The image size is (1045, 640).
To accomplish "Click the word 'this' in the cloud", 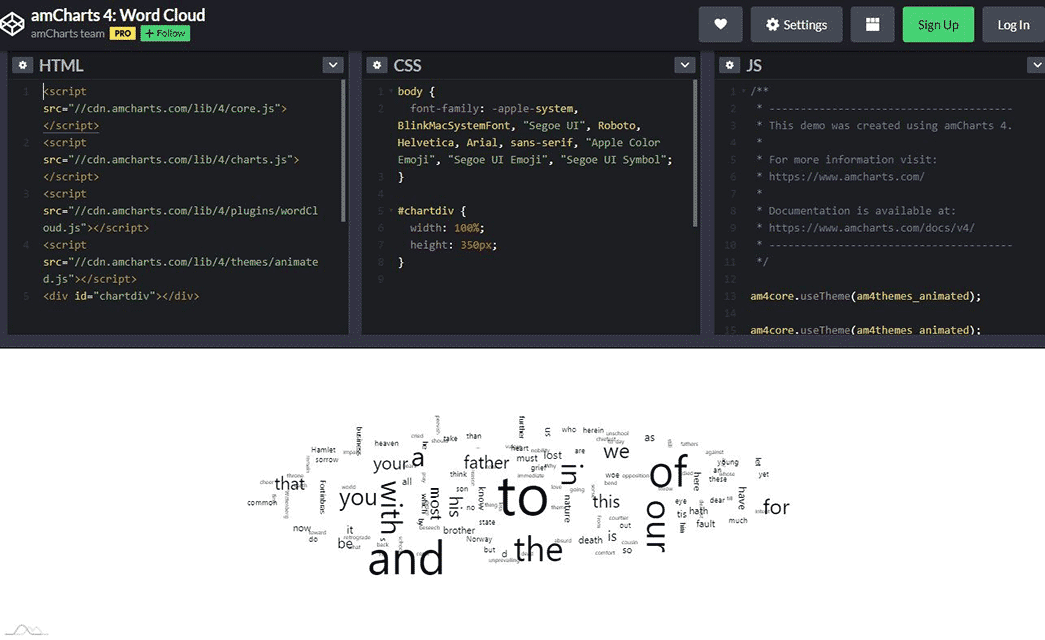I will 606,501.
